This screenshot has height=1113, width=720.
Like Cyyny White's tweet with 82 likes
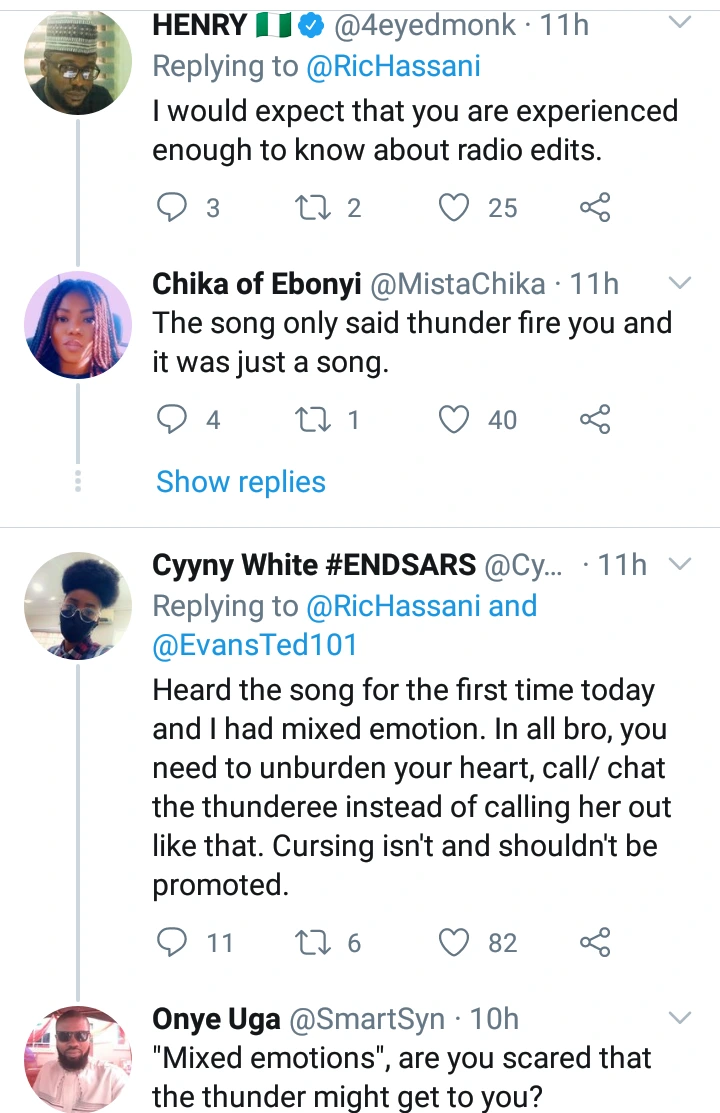[456, 942]
